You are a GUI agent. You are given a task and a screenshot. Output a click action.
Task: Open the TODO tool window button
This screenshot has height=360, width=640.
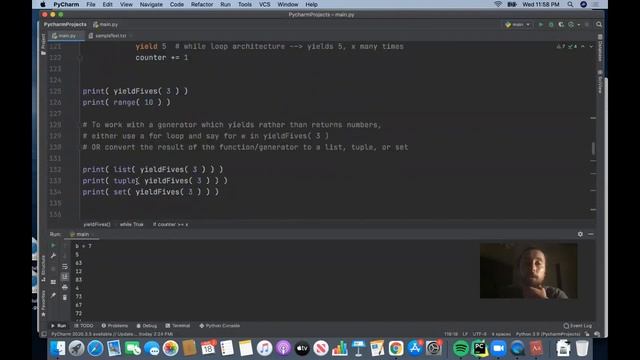[84, 326]
